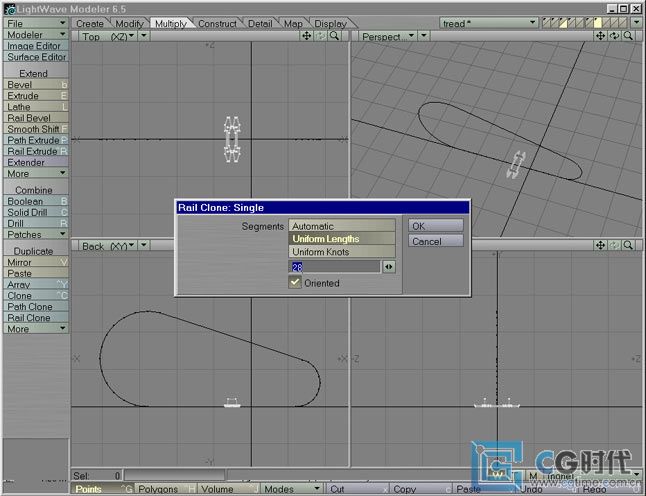Toggle the highlighted third layer button

click(x=563, y=23)
